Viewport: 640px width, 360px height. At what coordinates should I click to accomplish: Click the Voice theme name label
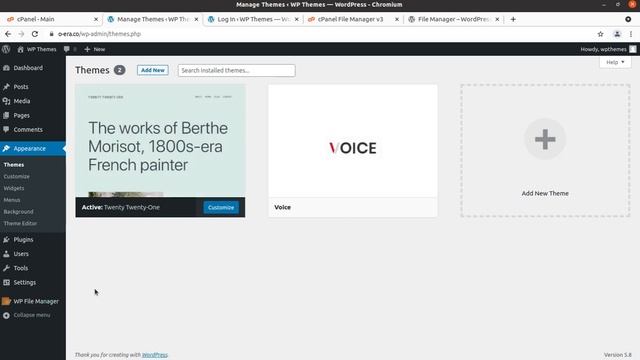(282, 207)
